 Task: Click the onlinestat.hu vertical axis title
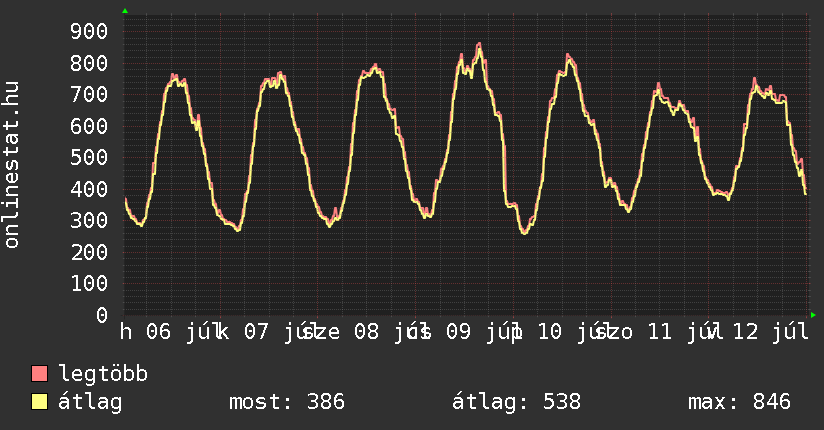tap(11, 164)
